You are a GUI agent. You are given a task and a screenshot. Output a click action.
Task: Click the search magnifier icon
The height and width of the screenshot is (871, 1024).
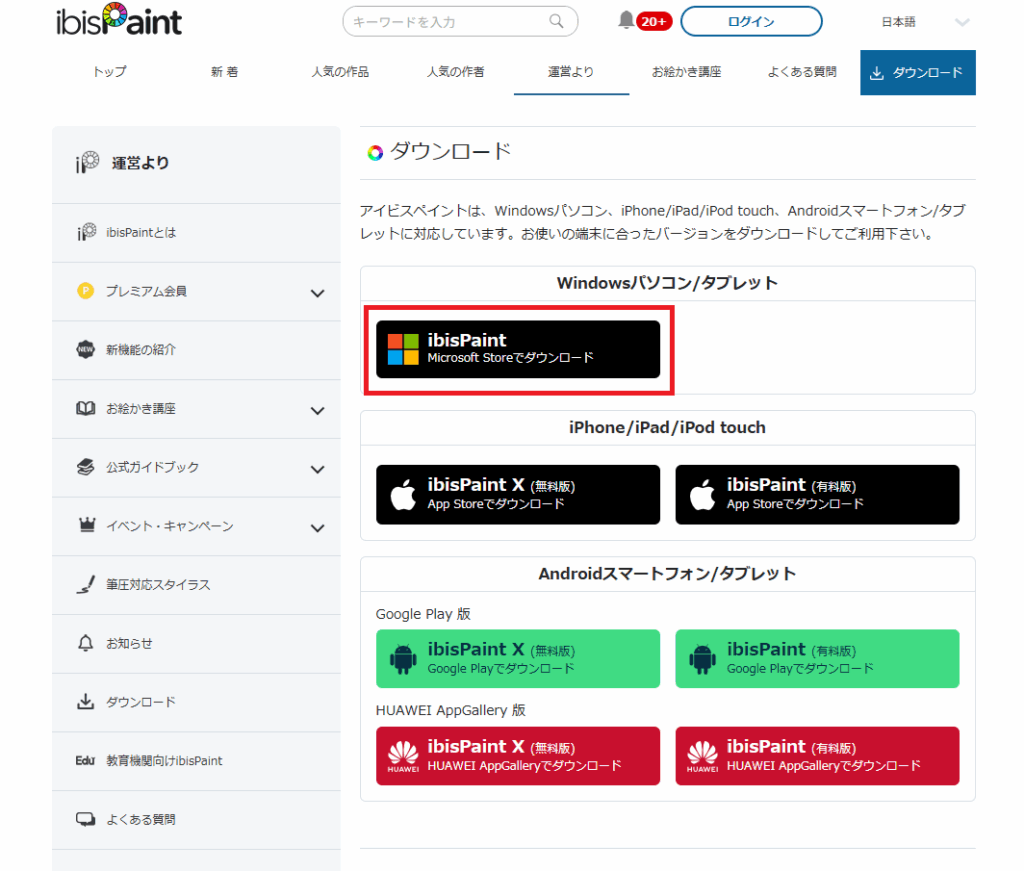[x=556, y=22]
